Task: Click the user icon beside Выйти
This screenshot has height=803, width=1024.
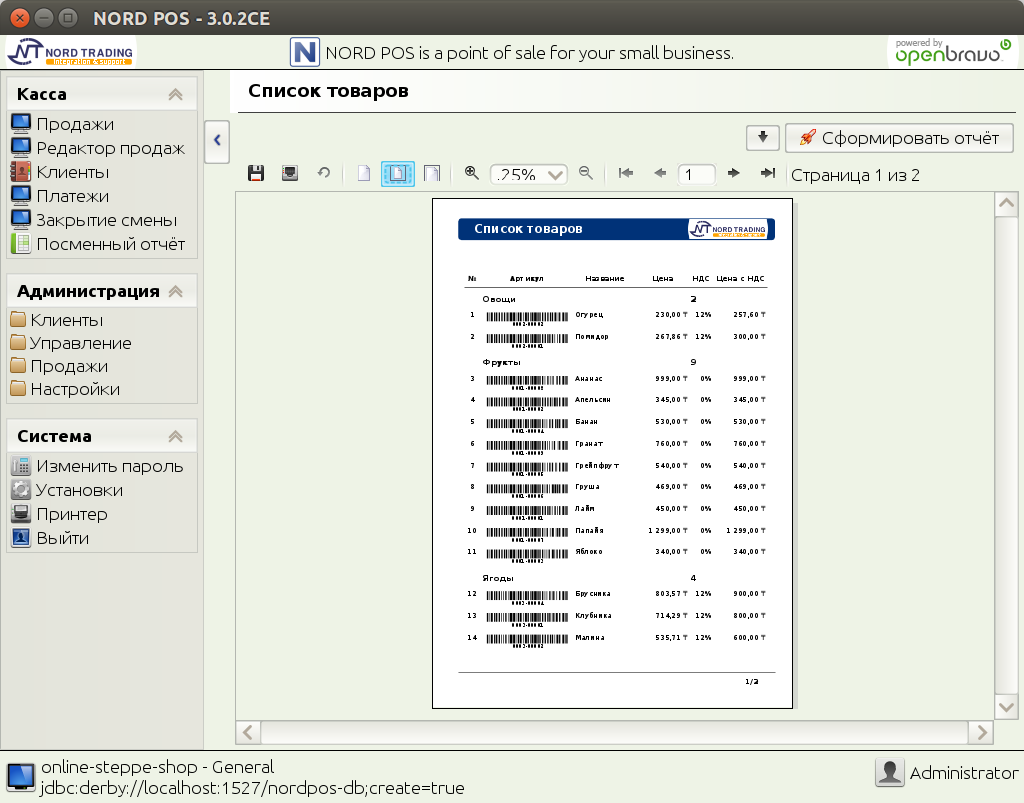Action: point(21,538)
